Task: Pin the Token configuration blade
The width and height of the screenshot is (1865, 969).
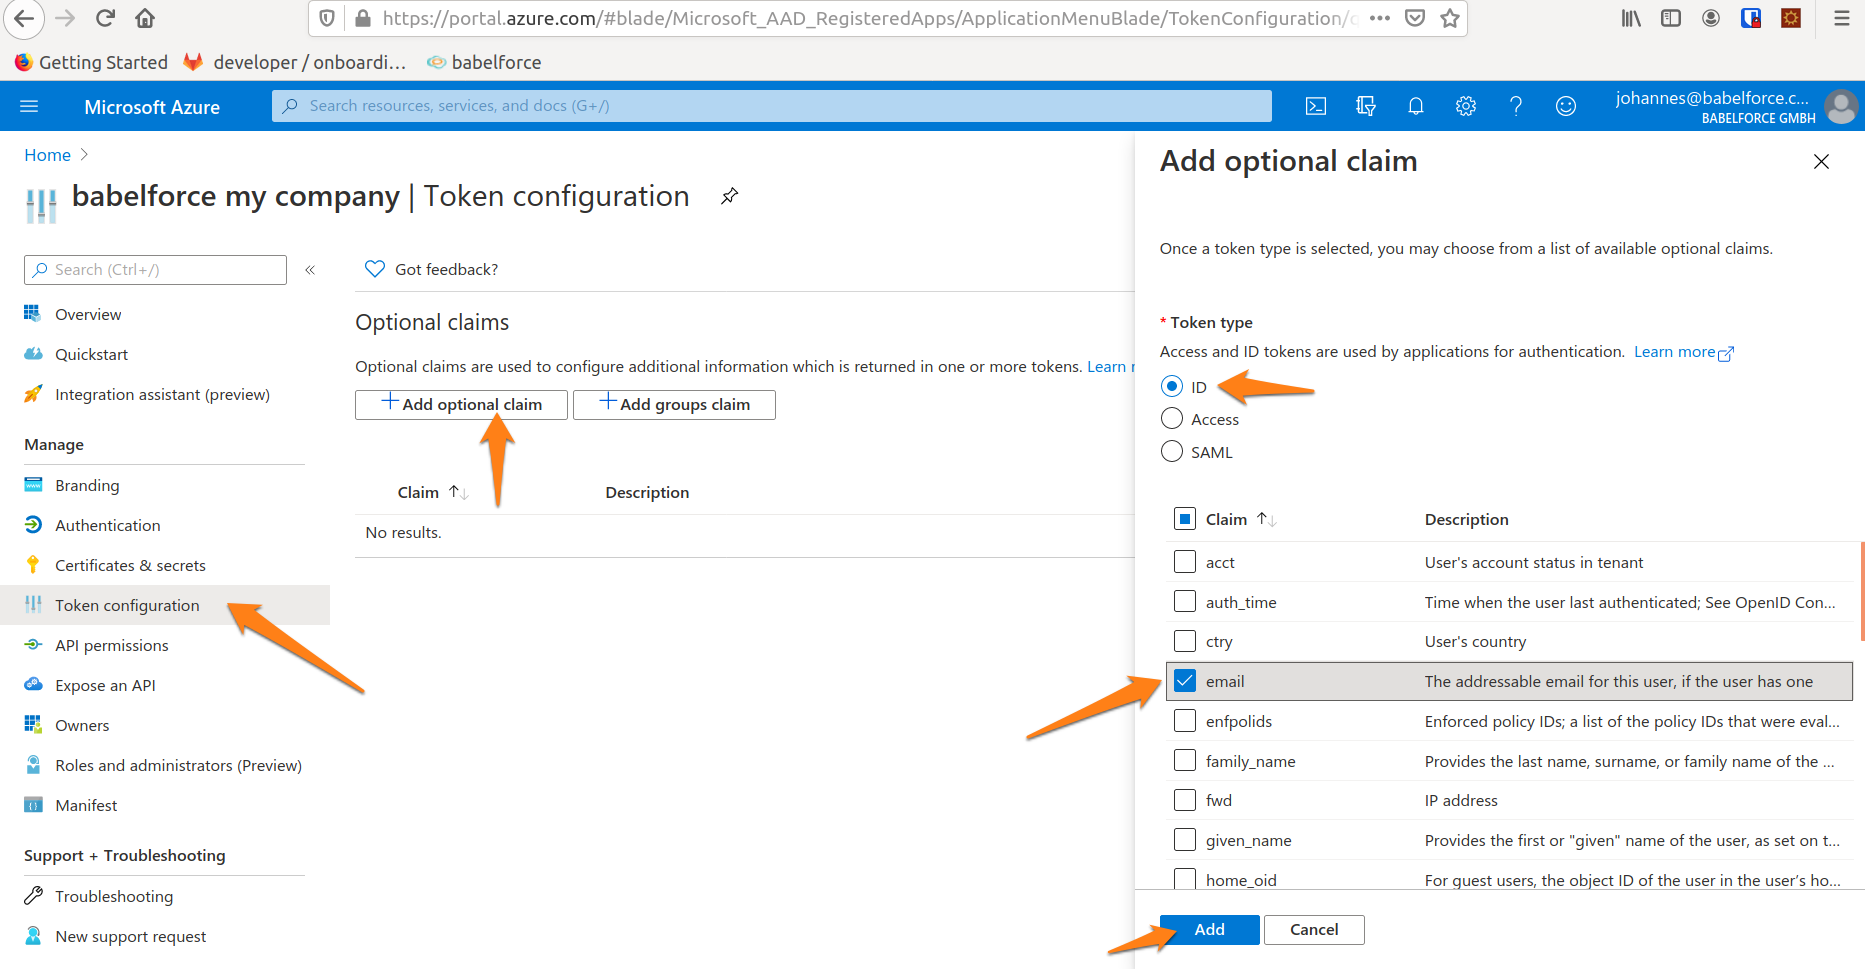Action: tap(730, 196)
